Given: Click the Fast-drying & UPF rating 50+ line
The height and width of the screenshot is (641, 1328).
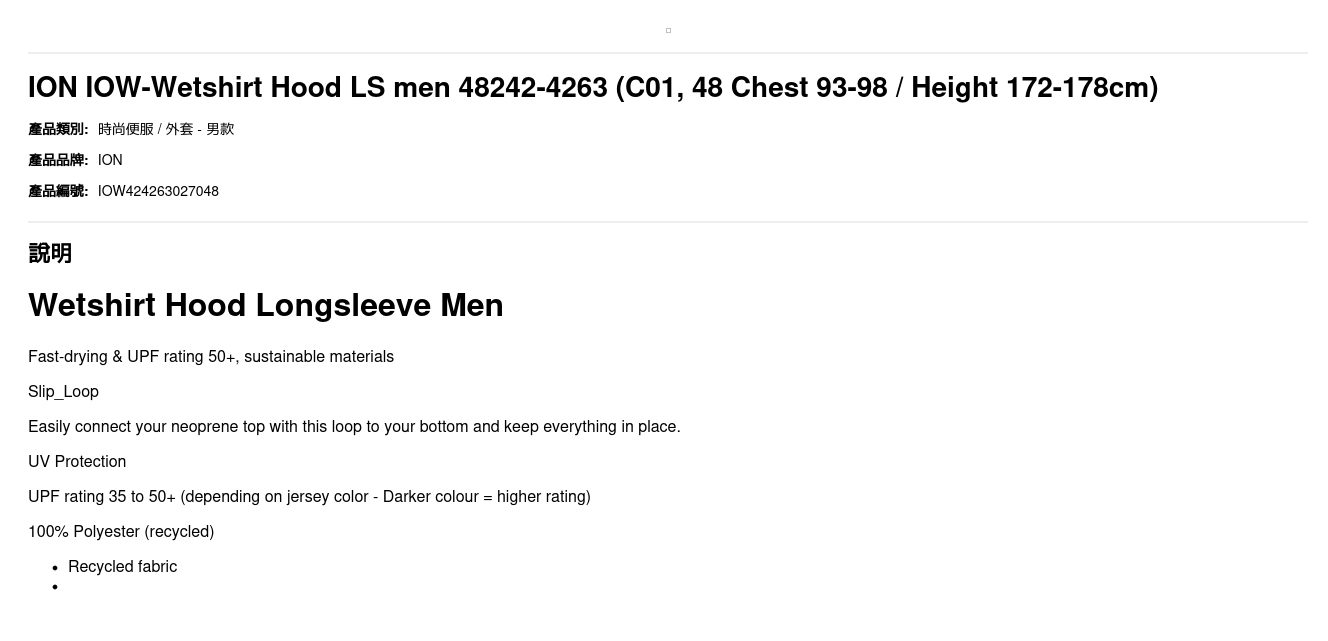Looking at the screenshot, I should click(211, 357).
